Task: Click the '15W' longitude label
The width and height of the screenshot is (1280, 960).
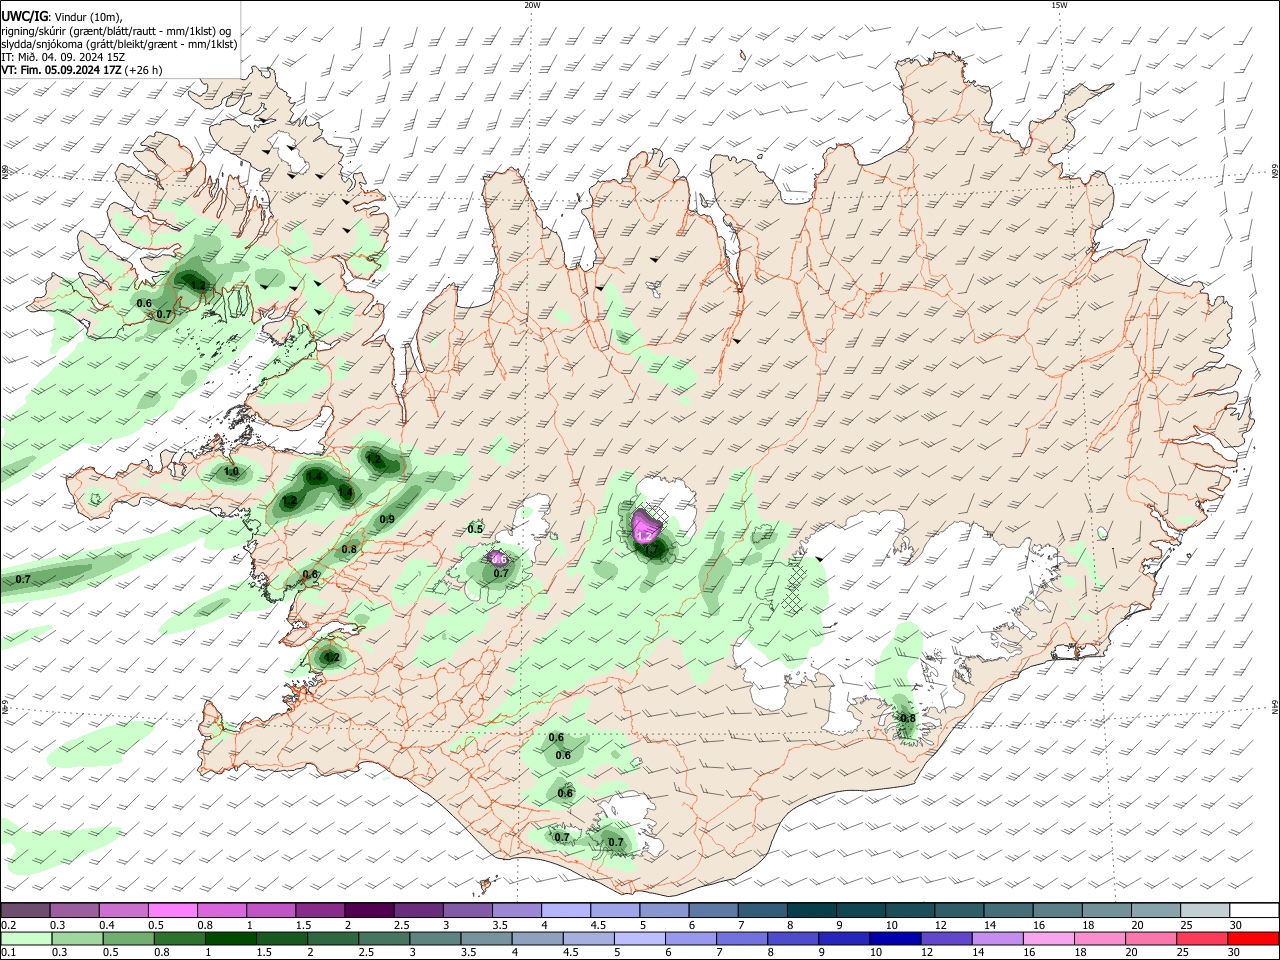Action: [x=1059, y=5]
